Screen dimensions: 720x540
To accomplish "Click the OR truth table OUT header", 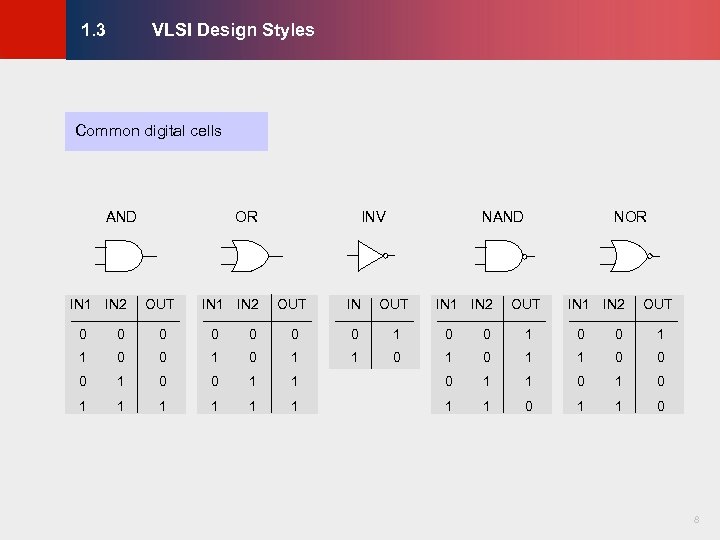I will tap(292, 304).
